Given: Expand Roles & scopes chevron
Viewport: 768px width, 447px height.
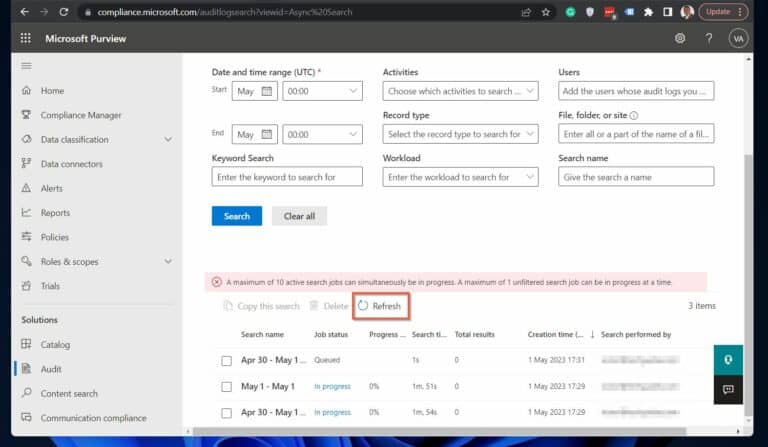Looking at the screenshot, I should [168, 261].
